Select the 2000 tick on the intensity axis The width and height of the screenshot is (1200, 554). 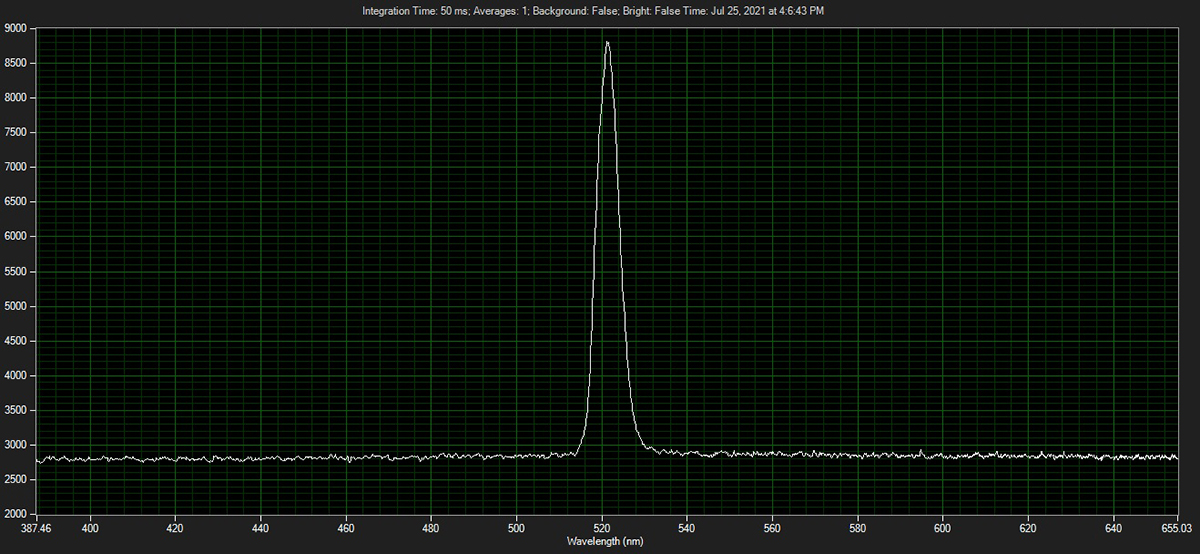(16, 514)
